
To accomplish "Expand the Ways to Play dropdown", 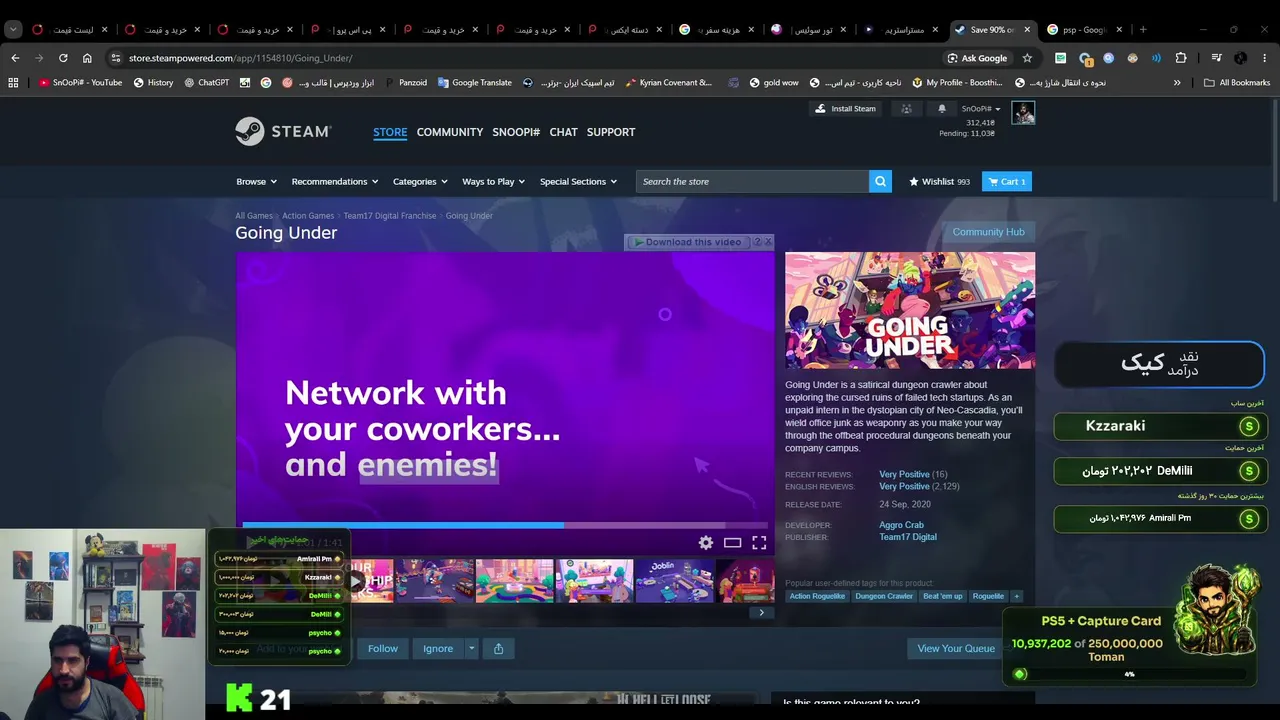I will [x=494, y=181].
